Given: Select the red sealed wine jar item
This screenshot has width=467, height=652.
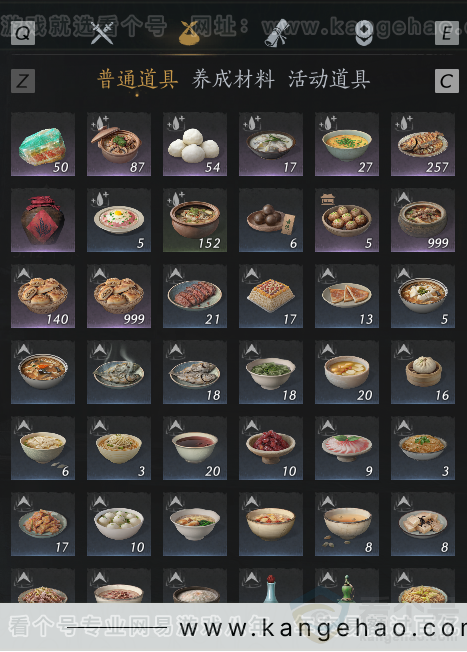Looking at the screenshot, I should (x=43, y=220).
